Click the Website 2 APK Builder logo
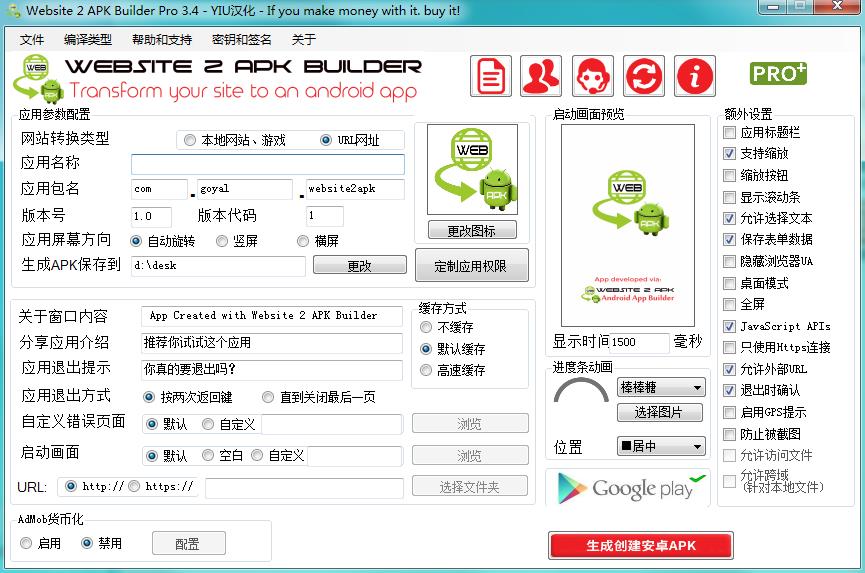 click(218, 80)
